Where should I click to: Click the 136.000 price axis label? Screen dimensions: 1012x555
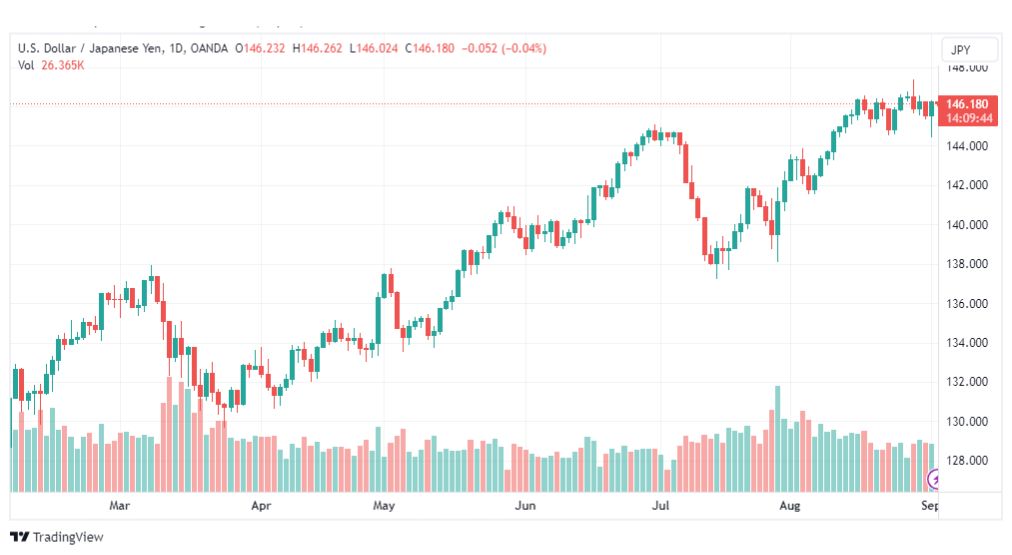click(968, 303)
